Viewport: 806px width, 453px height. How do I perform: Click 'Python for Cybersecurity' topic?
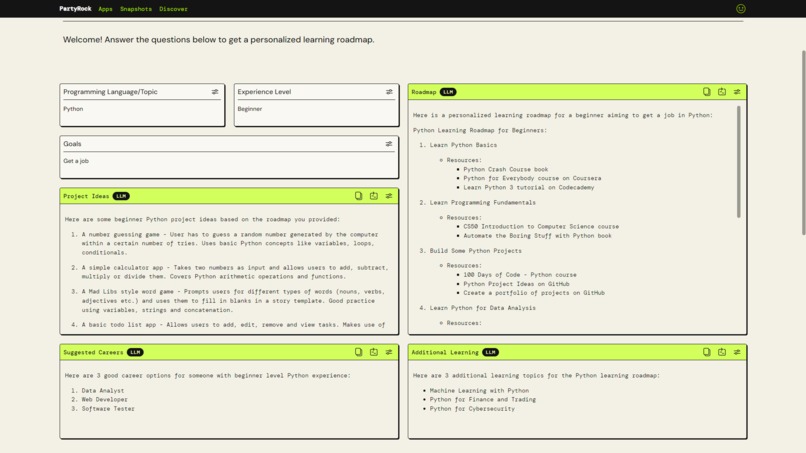(x=472, y=409)
